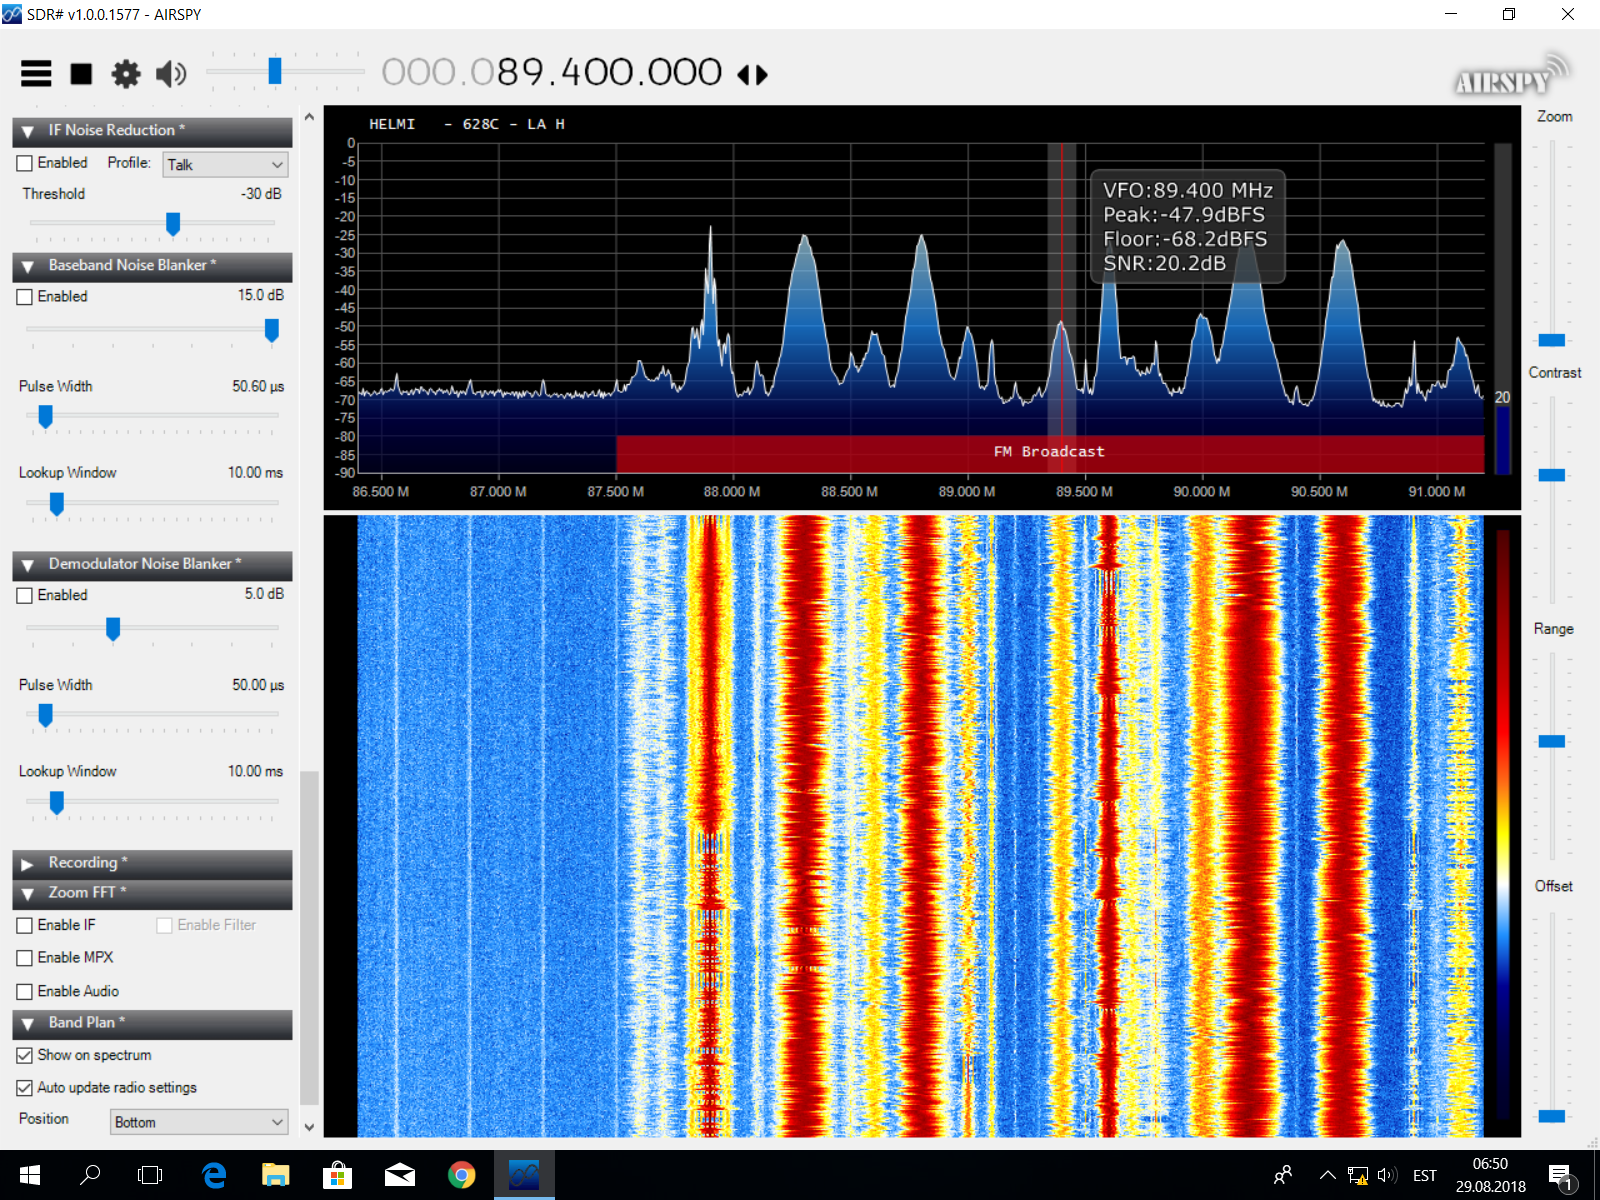The image size is (1600, 1200).
Task: Open settings via the gear icon
Action: pos(126,74)
